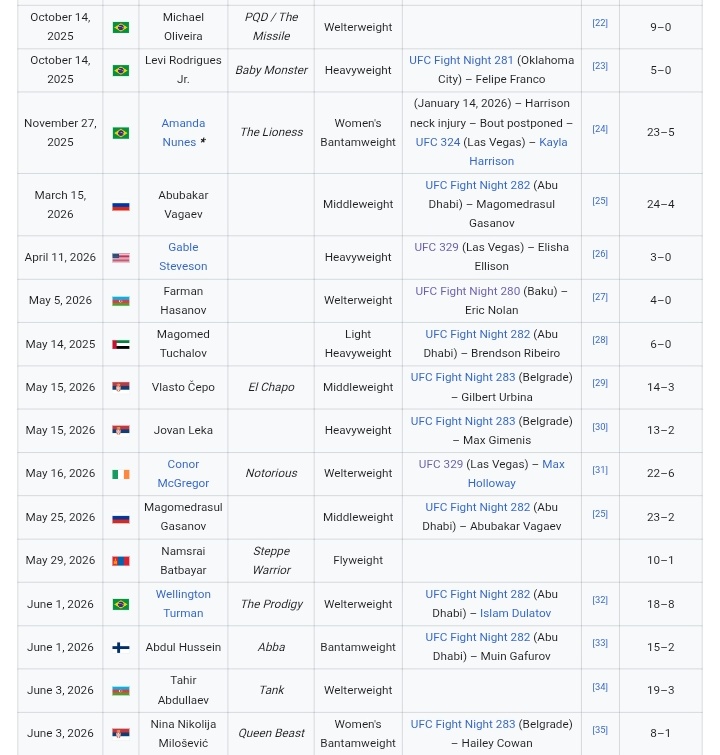Open the Conor McGregor article link
Viewport: 720px width, 755px height.
pyautogui.click(x=183, y=473)
